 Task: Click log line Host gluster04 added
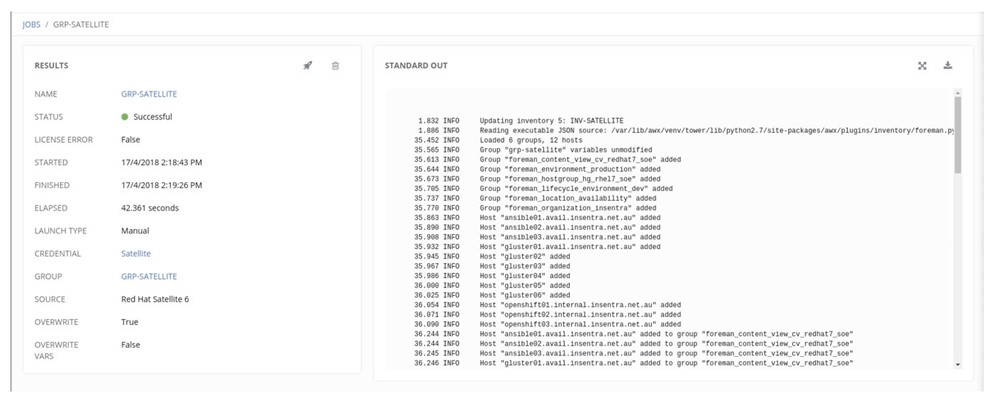[x=525, y=276]
